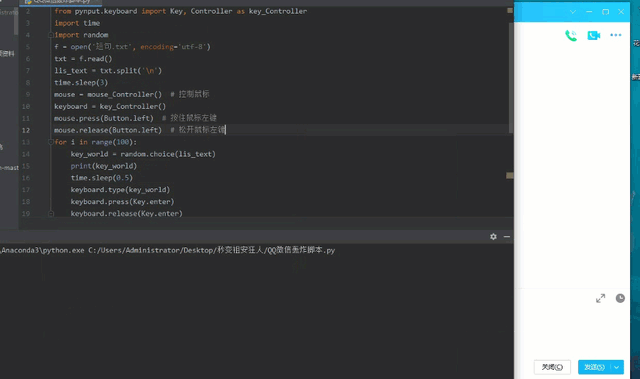Image resolution: width=640 pixels, height=379 pixels.
Task: Minimize the QQ chat window
Action: 589,12
